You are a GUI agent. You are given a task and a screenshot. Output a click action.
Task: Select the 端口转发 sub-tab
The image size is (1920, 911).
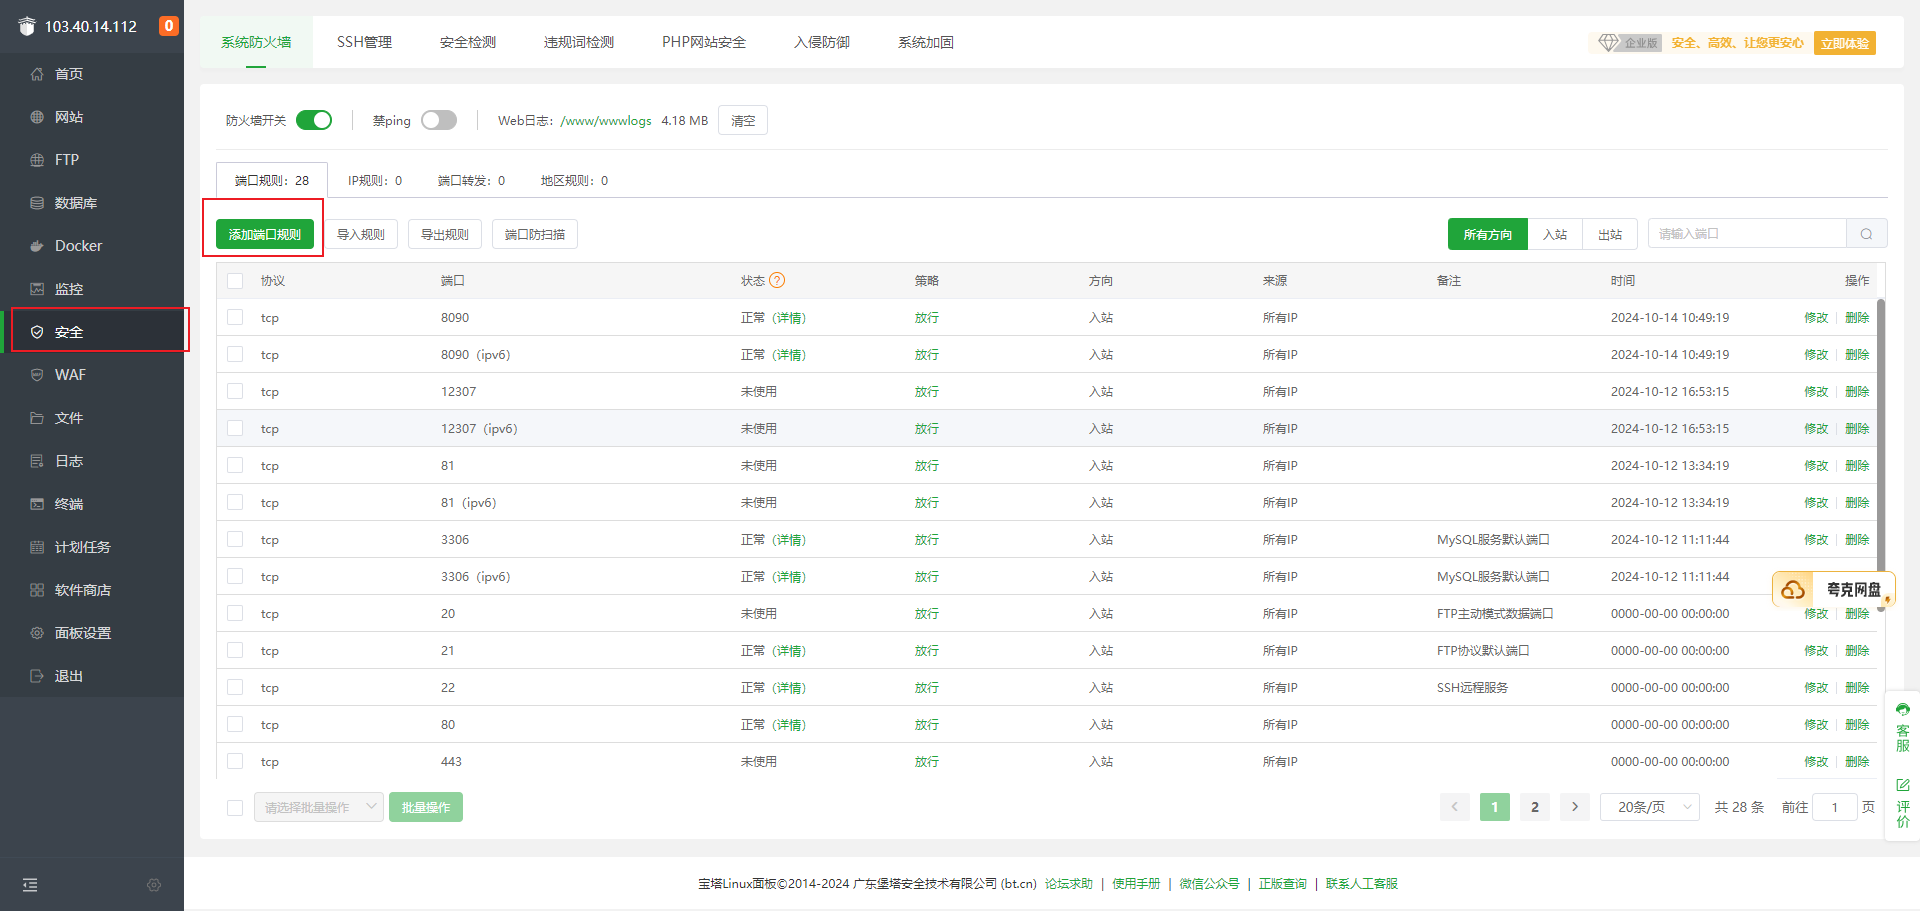[472, 181]
